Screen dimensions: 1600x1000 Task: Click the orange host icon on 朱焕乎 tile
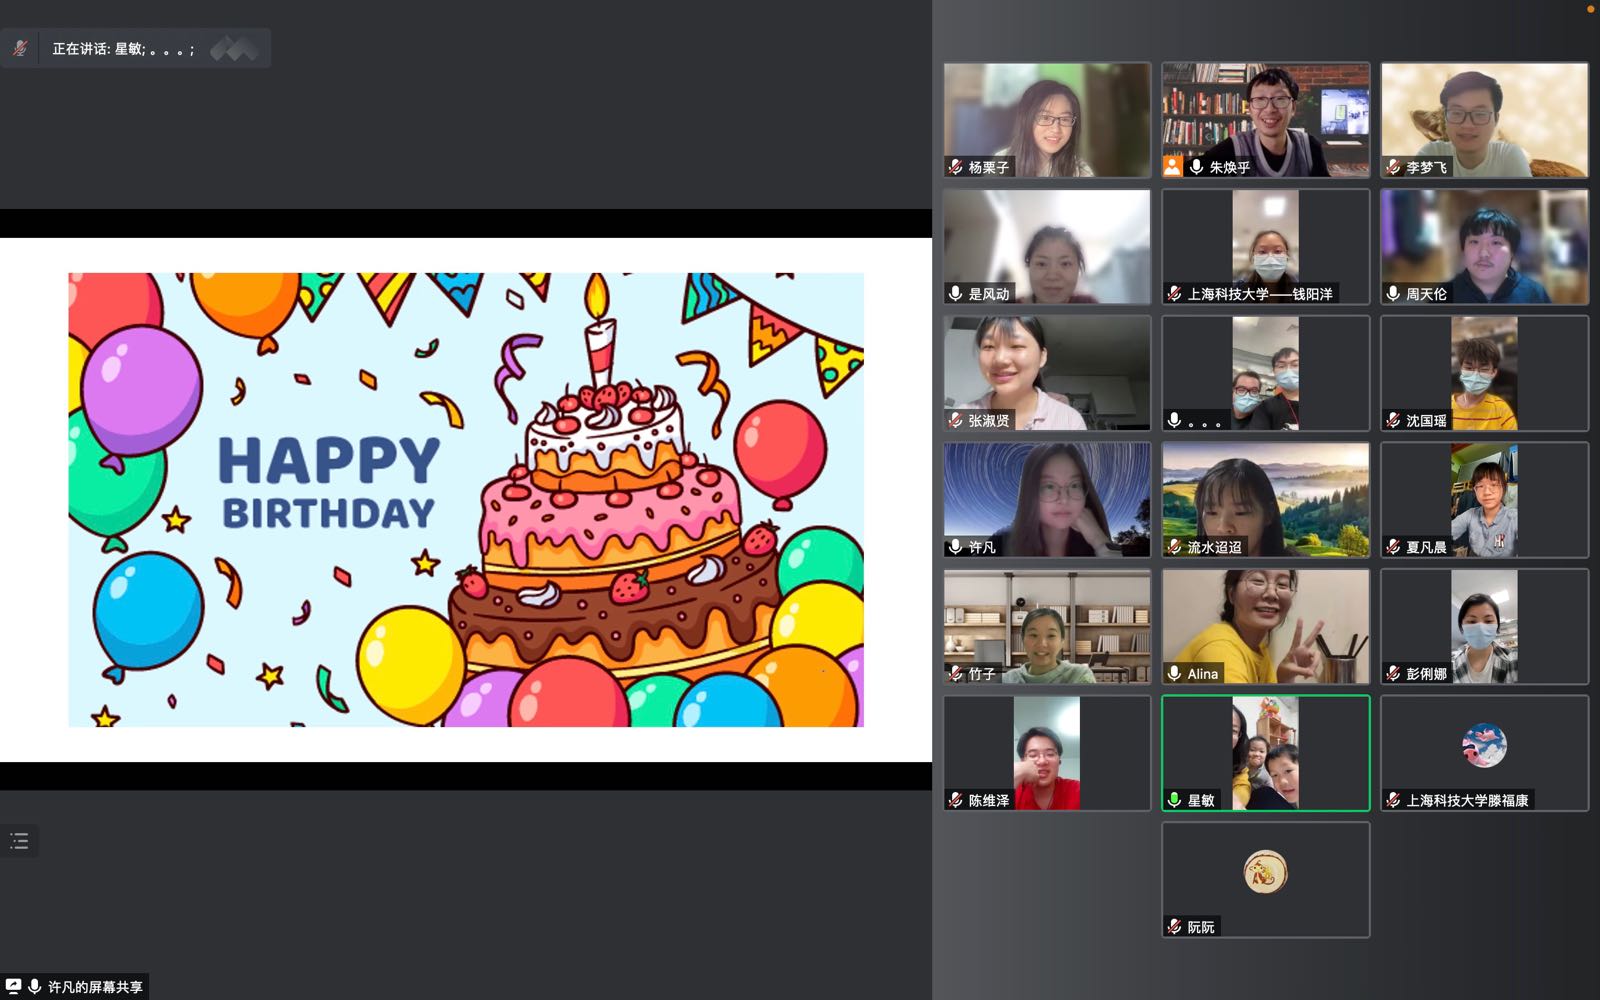tap(1173, 167)
